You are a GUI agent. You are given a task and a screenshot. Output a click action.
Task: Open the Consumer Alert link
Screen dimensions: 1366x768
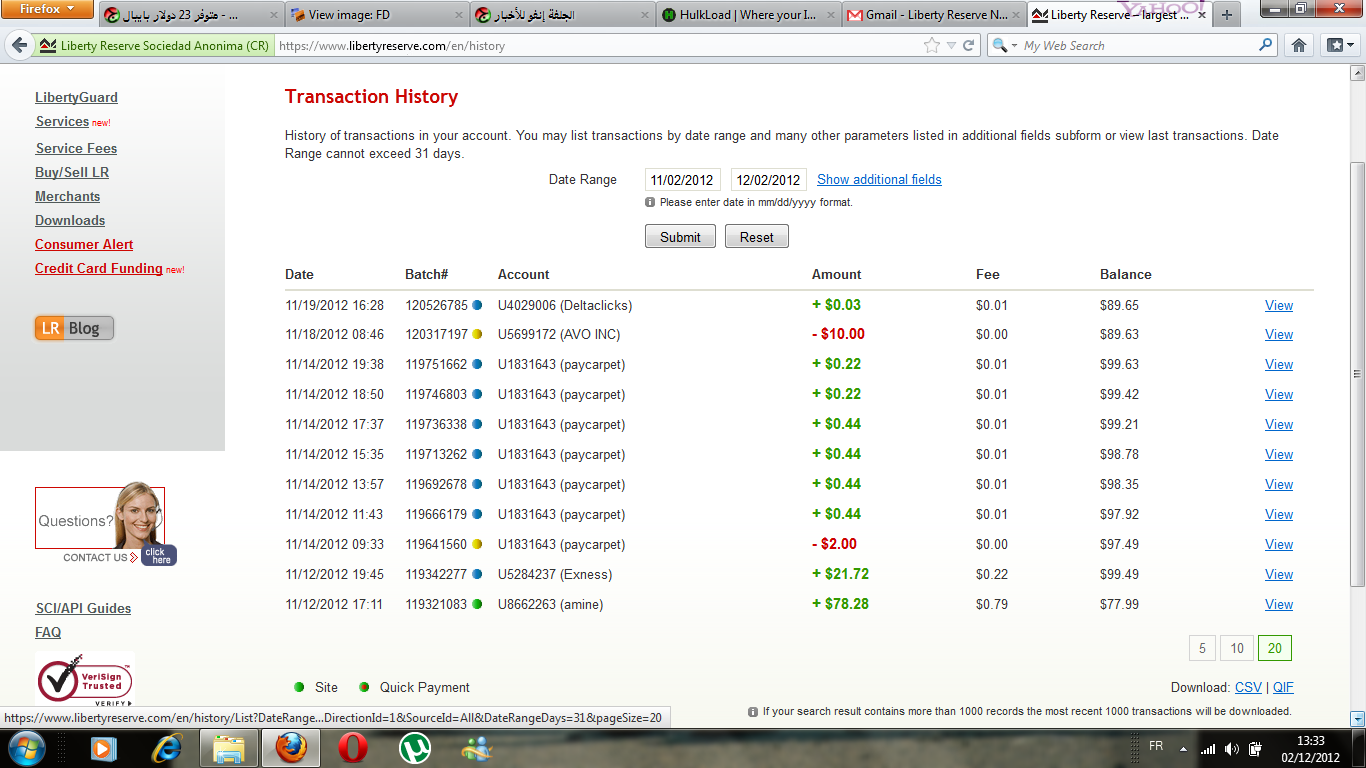tap(84, 244)
